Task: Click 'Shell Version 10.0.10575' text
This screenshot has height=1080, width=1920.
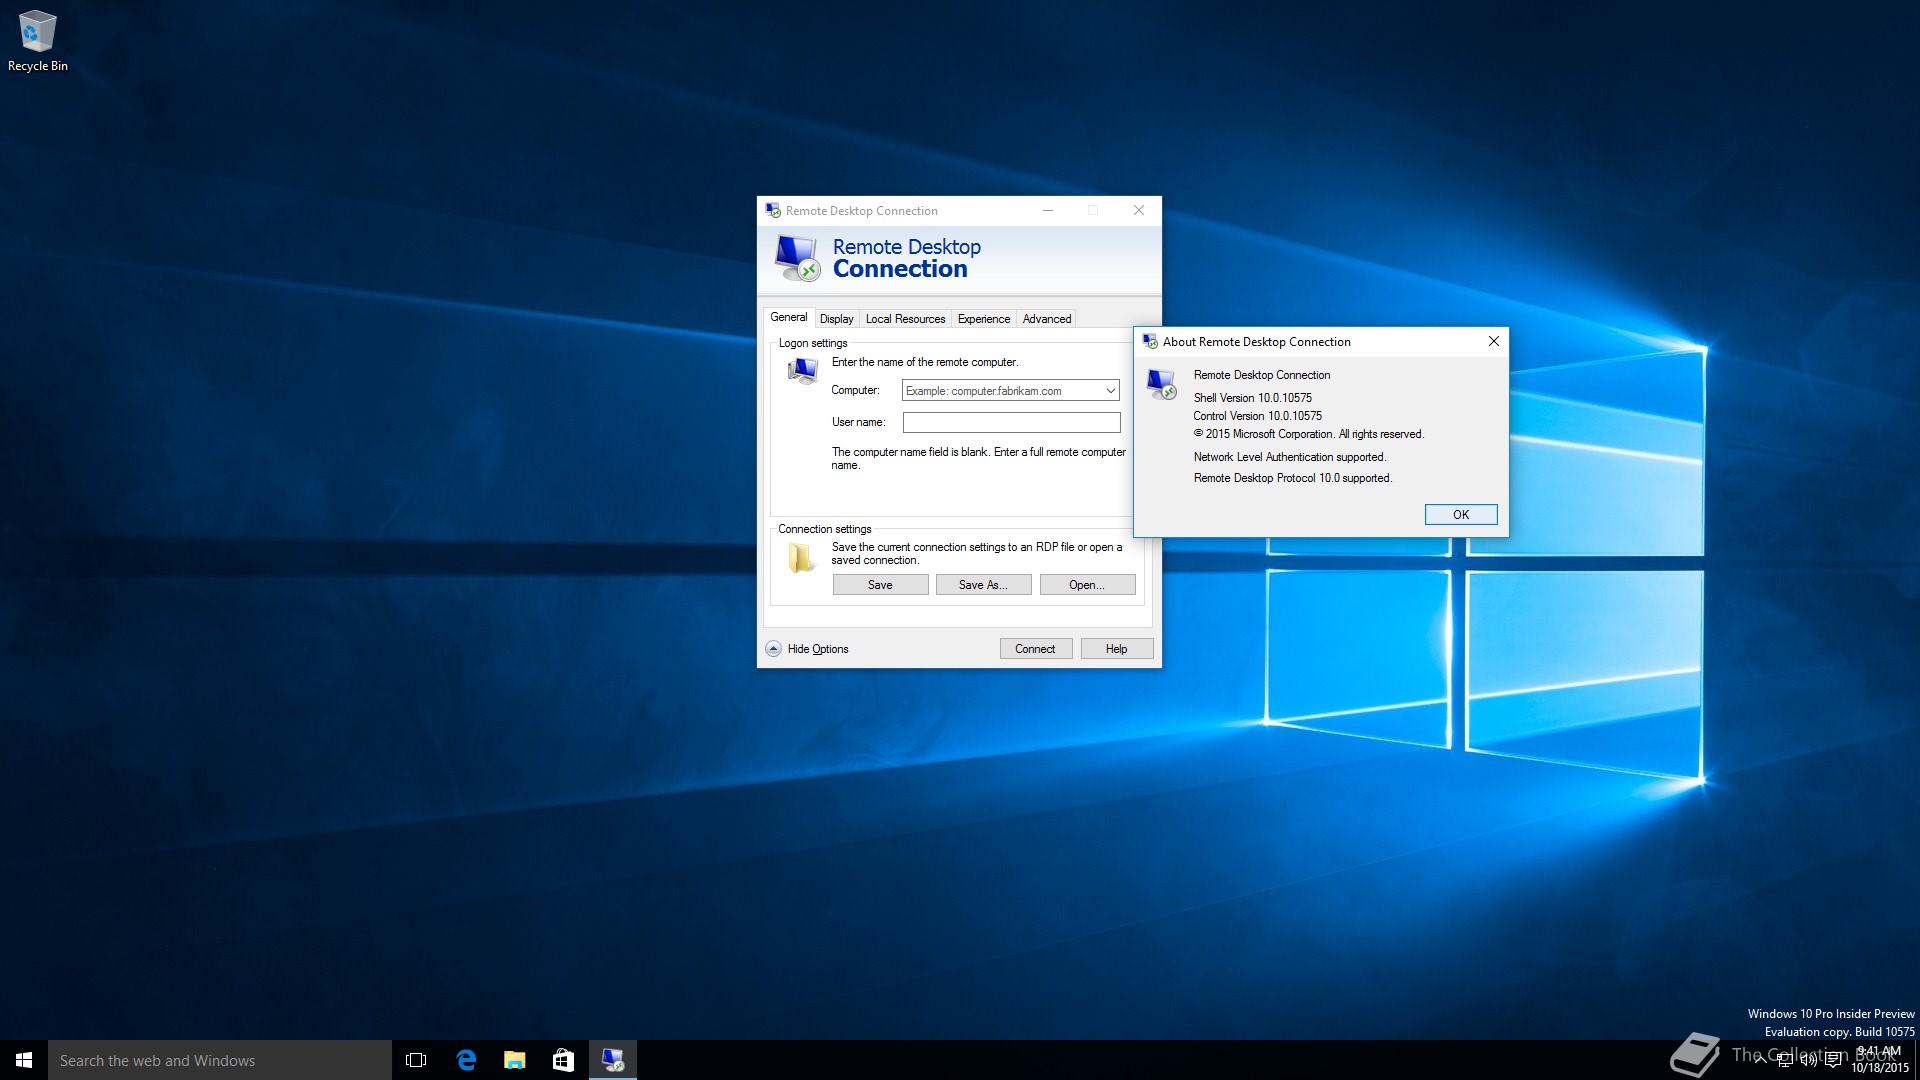Action: coord(1252,398)
